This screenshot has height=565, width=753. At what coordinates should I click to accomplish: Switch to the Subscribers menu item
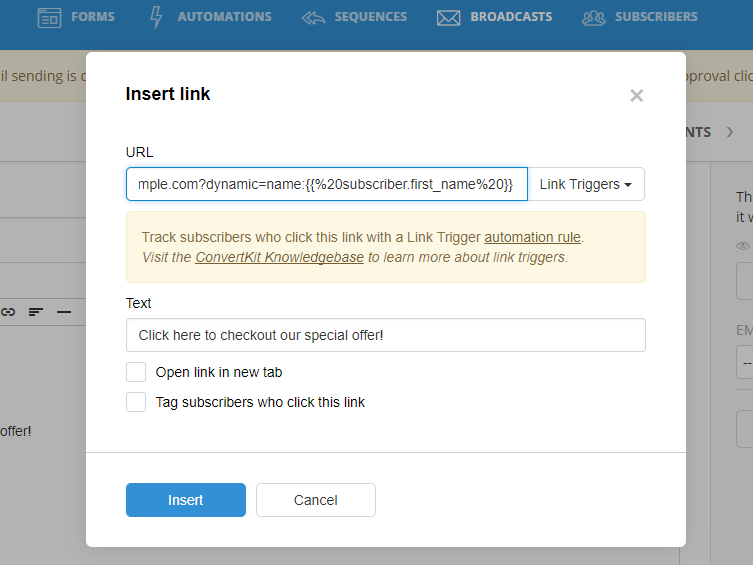(x=656, y=17)
